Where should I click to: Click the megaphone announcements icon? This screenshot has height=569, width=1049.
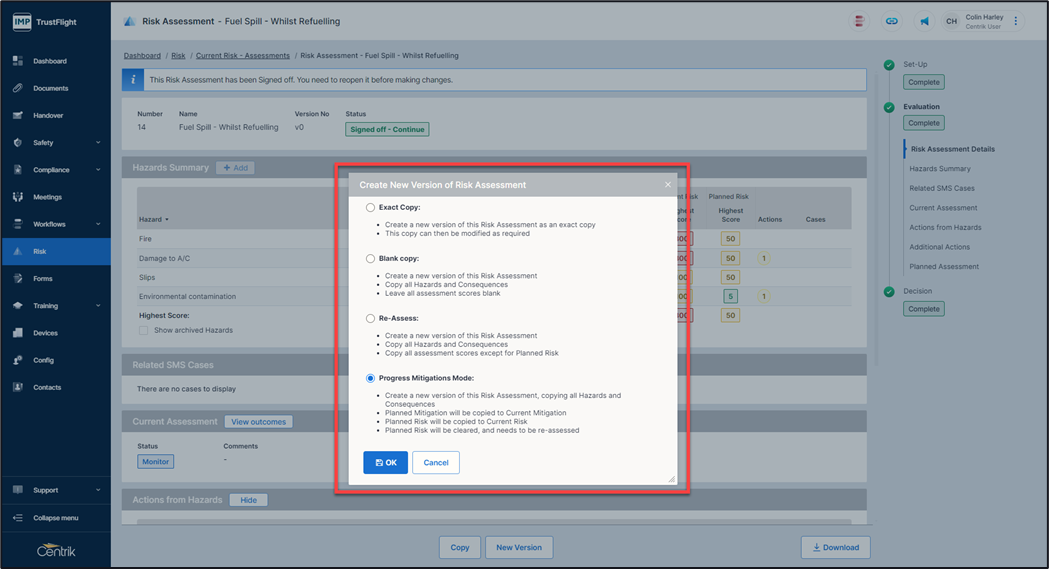click(x=924, y=21)
